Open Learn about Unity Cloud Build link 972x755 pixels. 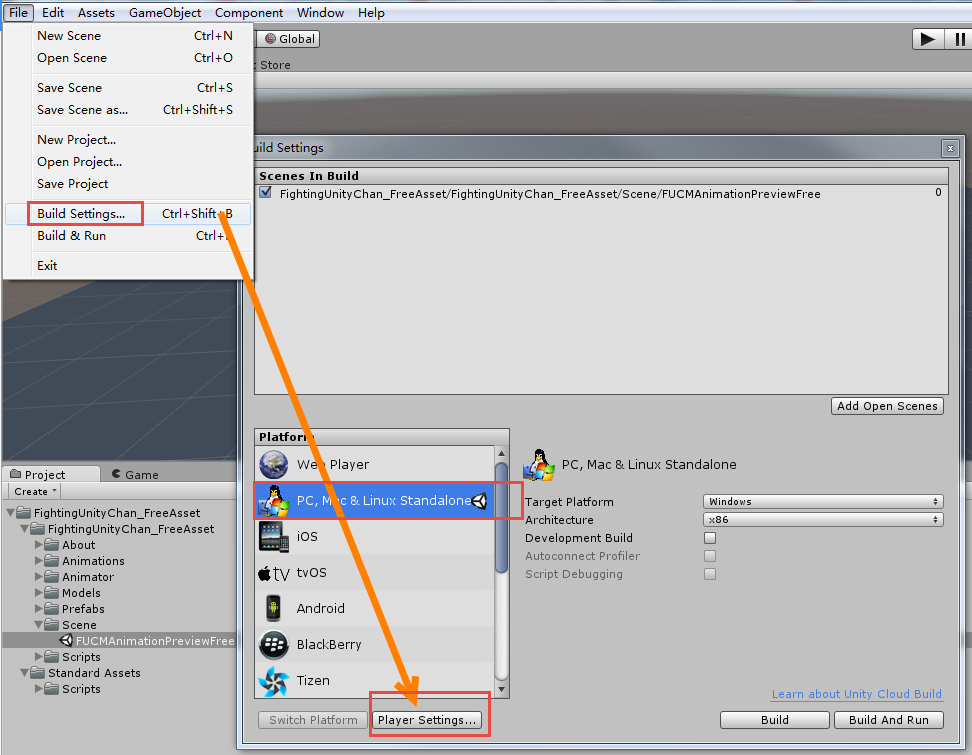pos(857,694)
